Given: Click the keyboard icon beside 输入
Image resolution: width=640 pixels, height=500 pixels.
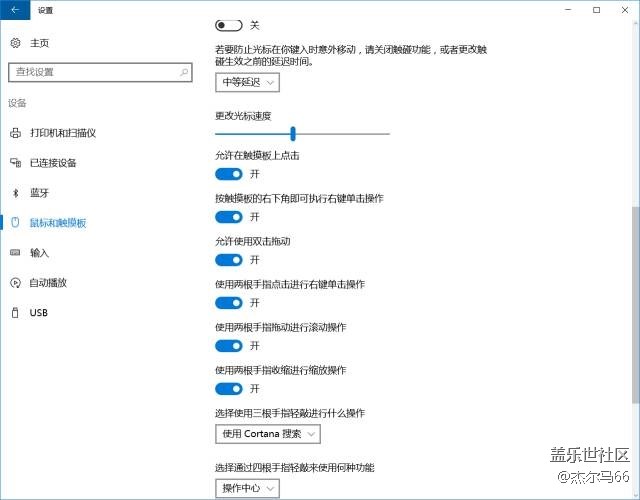Looking at the screenshot, I should click(15, 253).
